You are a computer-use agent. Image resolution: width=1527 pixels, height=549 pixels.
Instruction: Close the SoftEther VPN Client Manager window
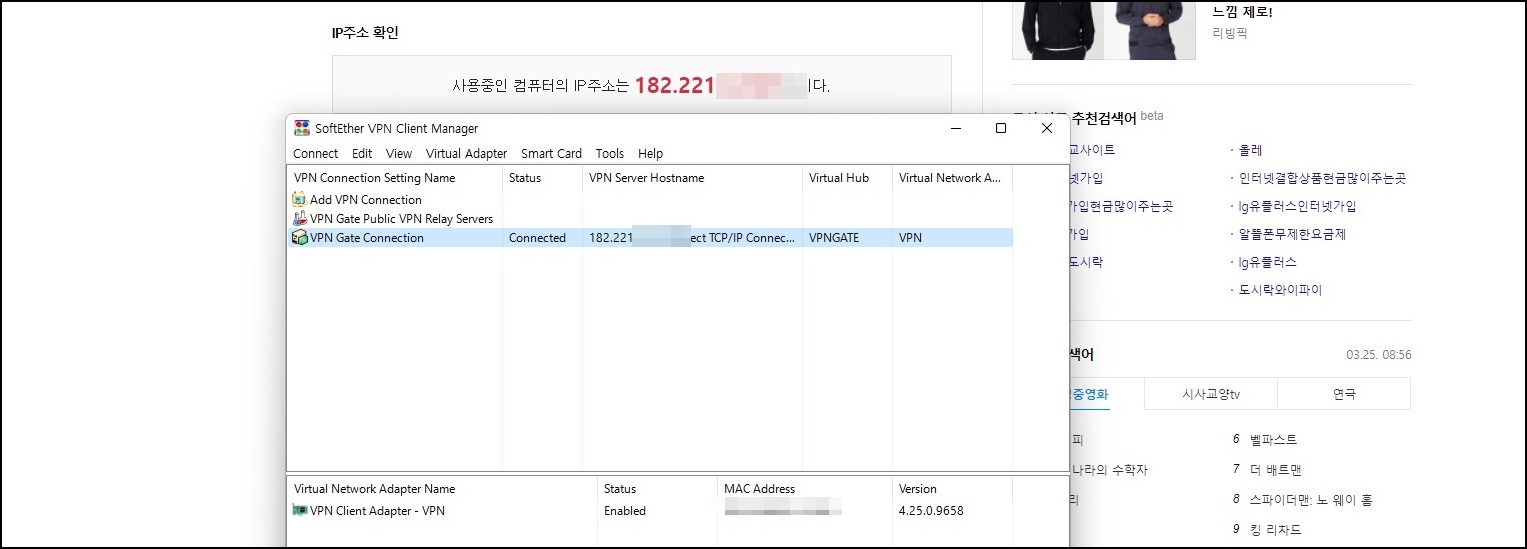click(x=1047, y=128)
